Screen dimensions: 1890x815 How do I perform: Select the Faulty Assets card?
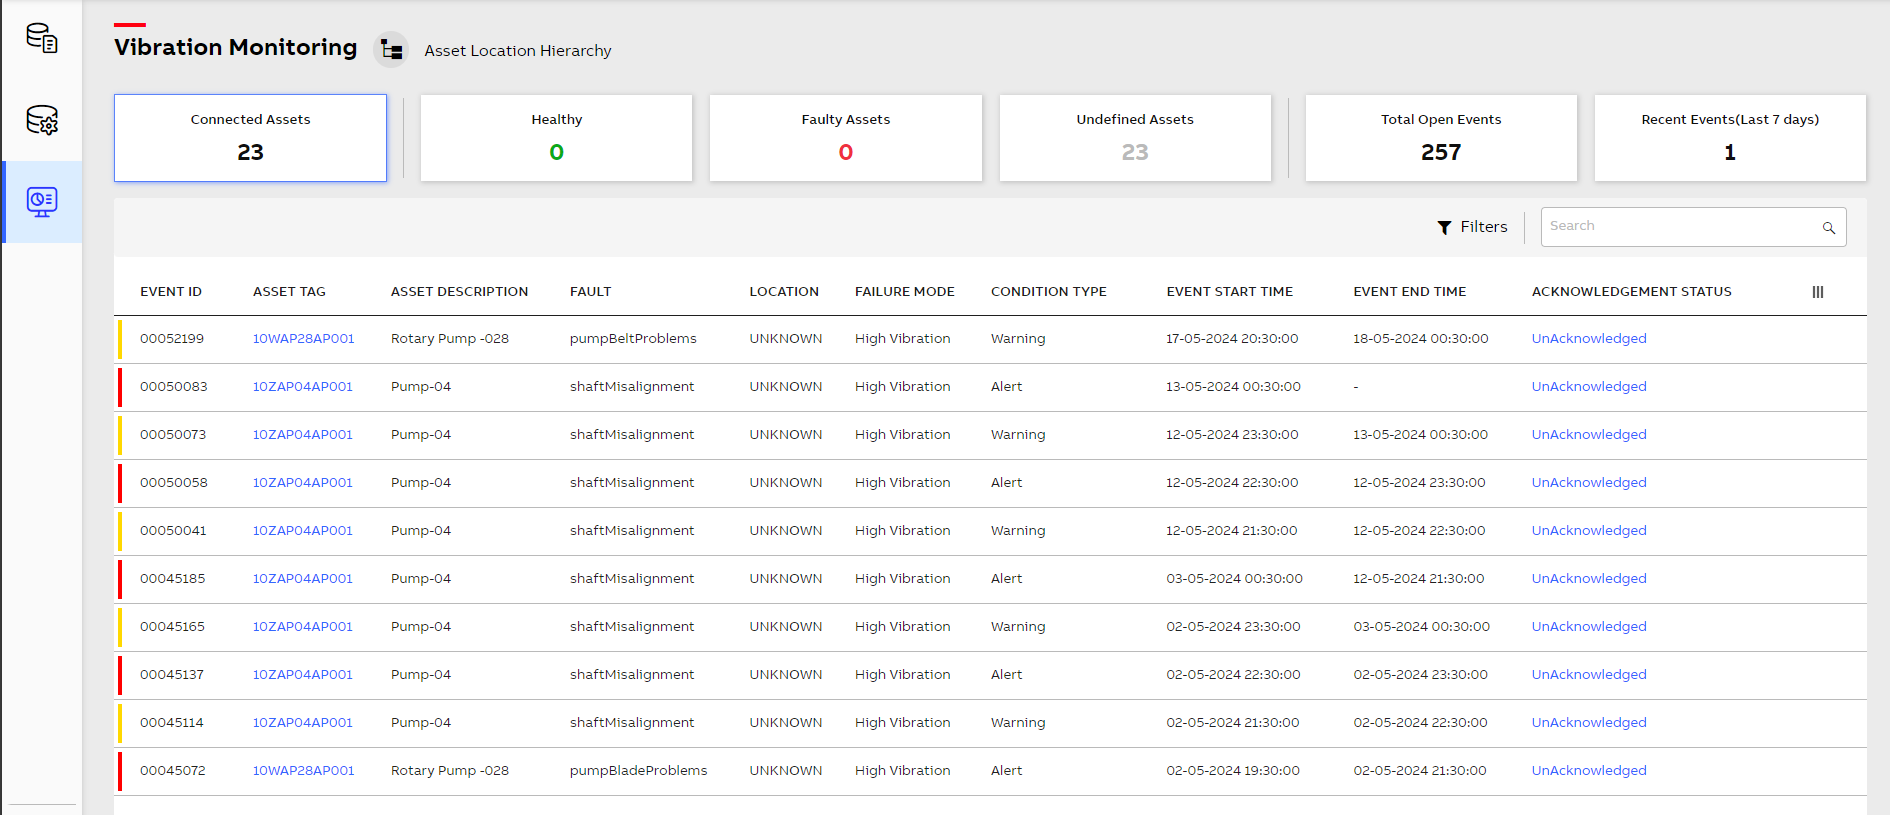click(x=845, y=138)
